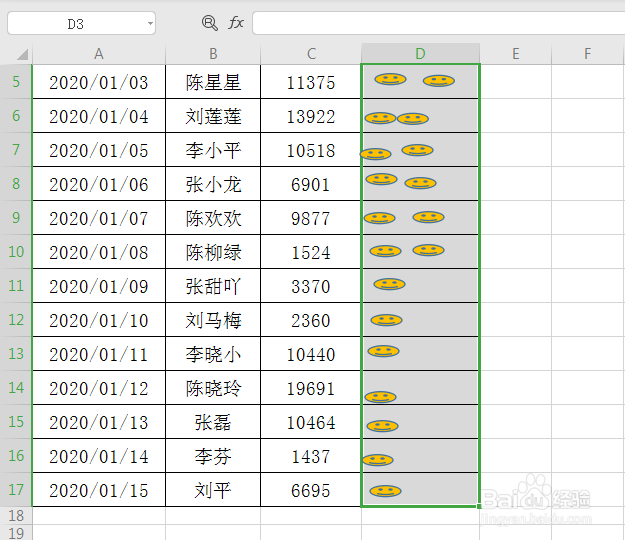625x540 pixels.
Task: Click the Select All corner triangle
Action: (23, 54)
